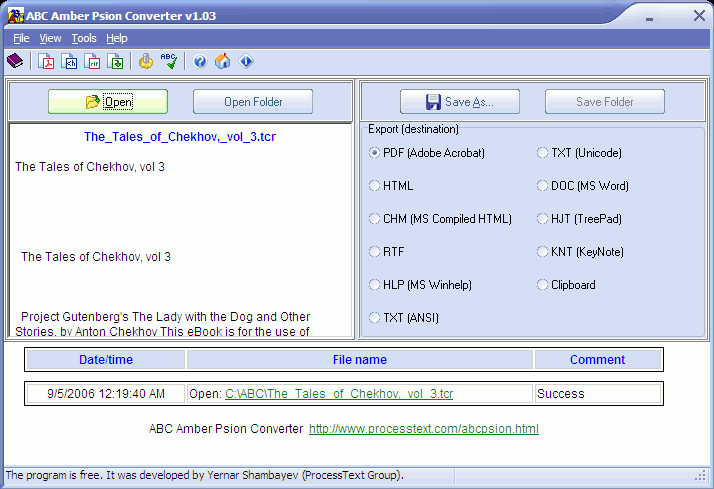Image resolution: width=714 pixels, height=489 pixels.
Task: Choose HLP (MS Winhelp) format
Action: click(x=420, y=285)
